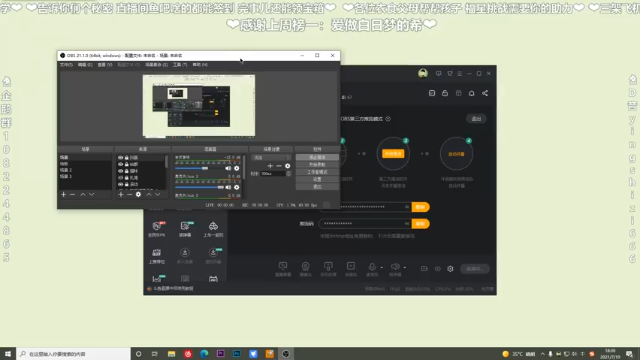Image resolution: width=640 pixels, height=360 pixels.
Task: Toggle visibility of the second OBS source
Action: [x=120, y=164]
